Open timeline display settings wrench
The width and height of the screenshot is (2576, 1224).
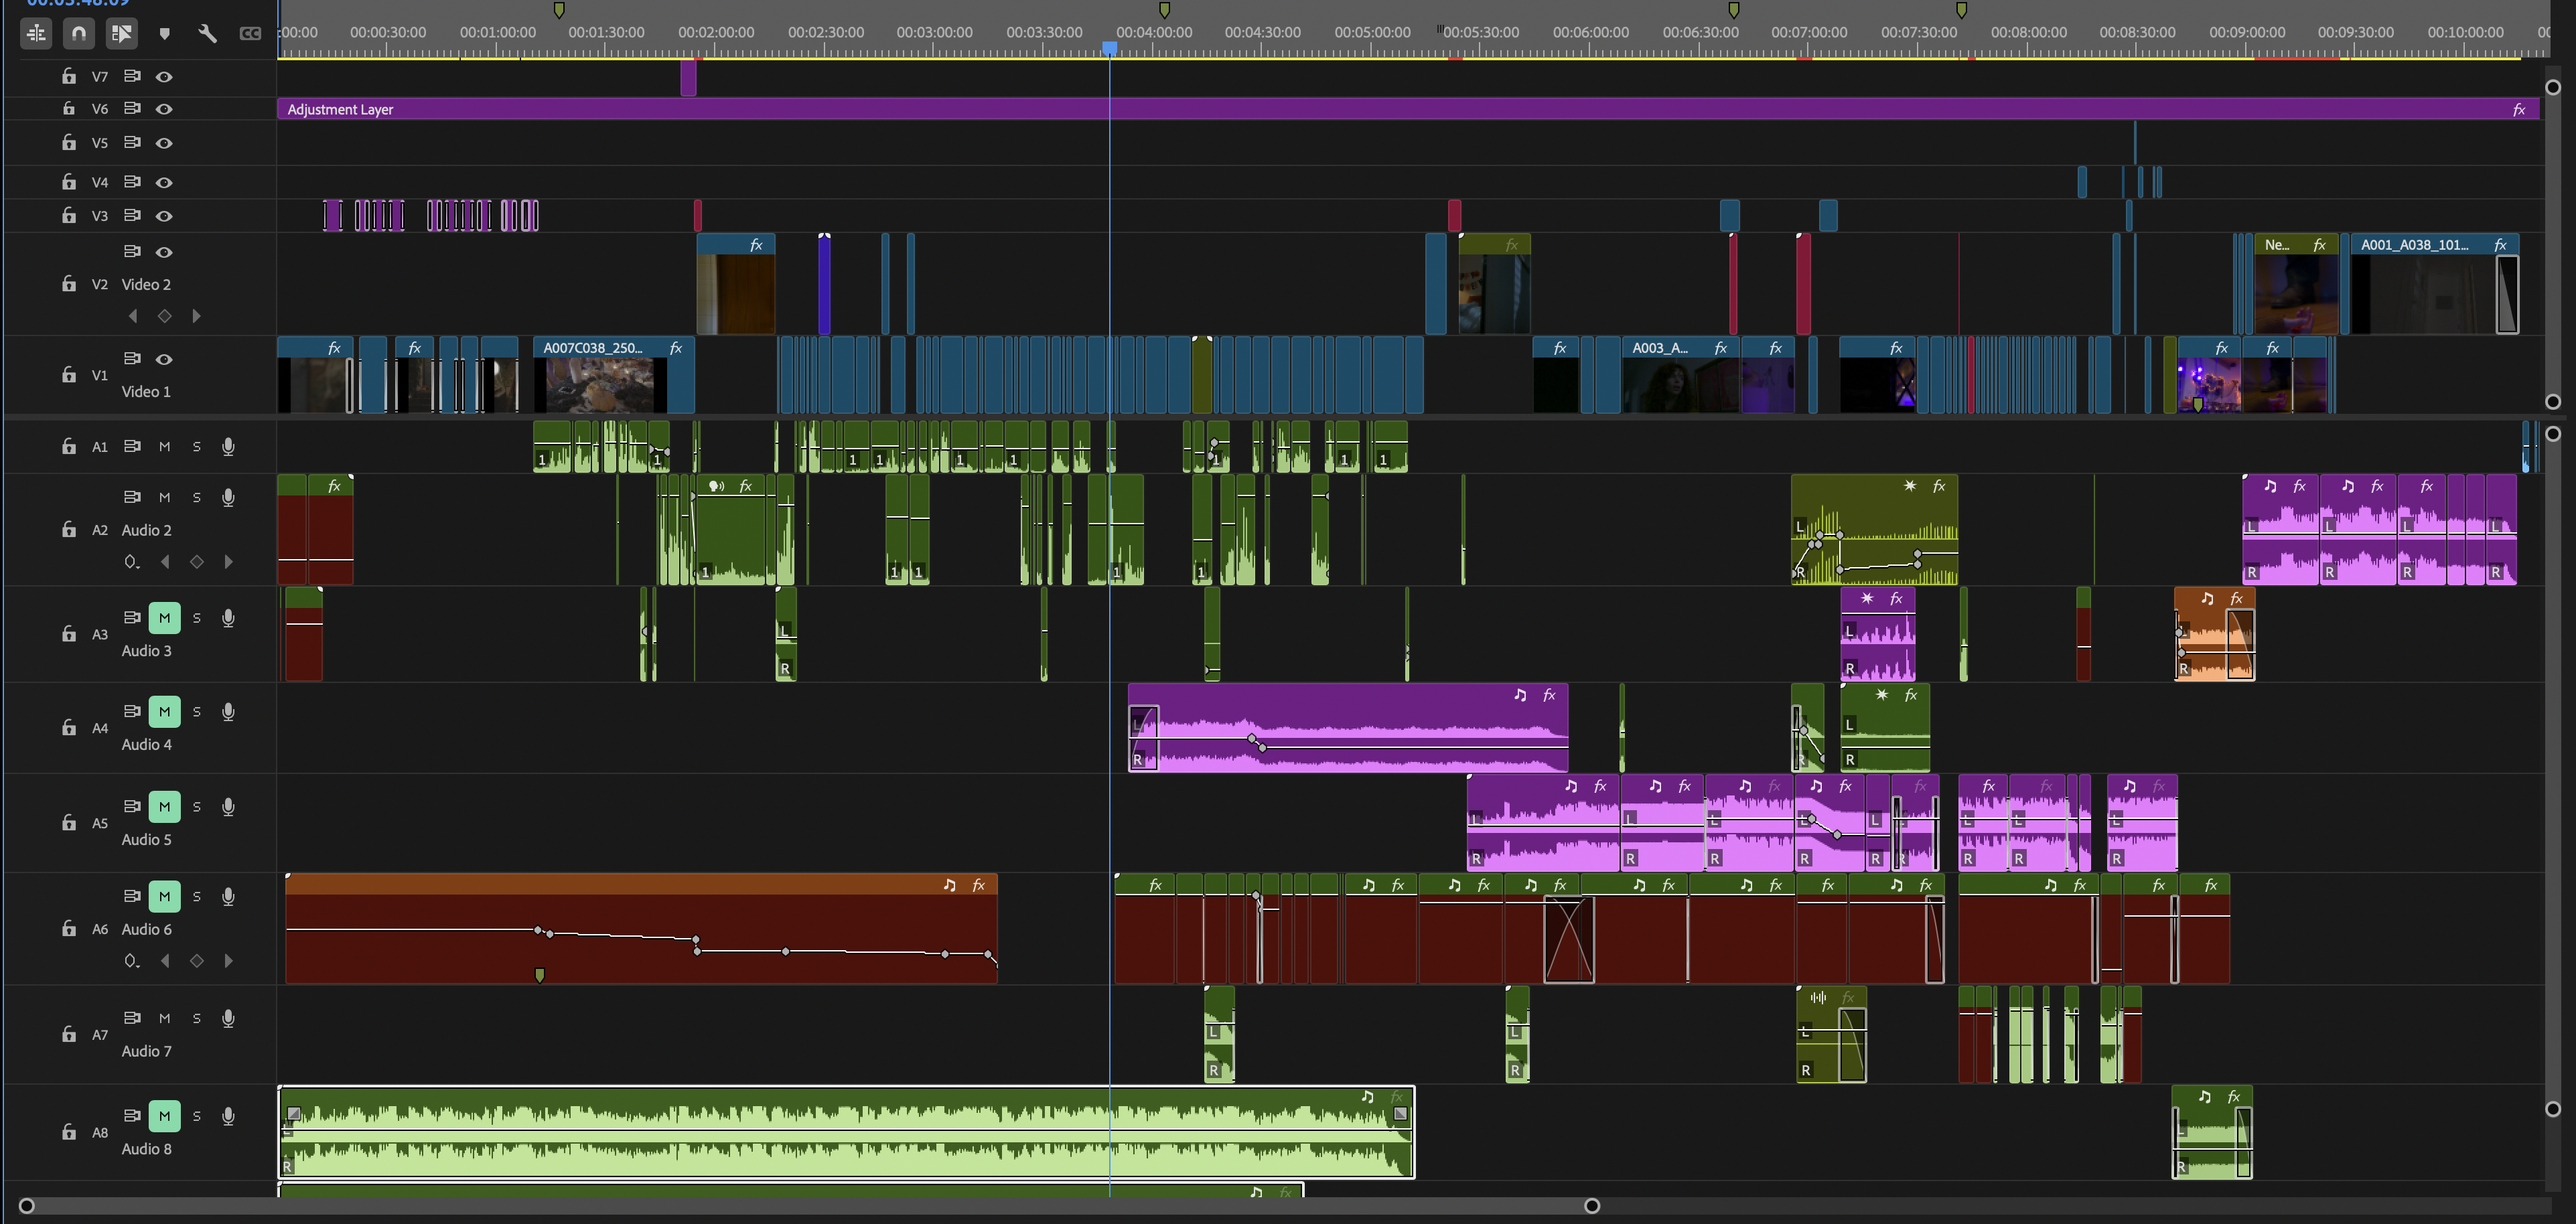(207, 34)
